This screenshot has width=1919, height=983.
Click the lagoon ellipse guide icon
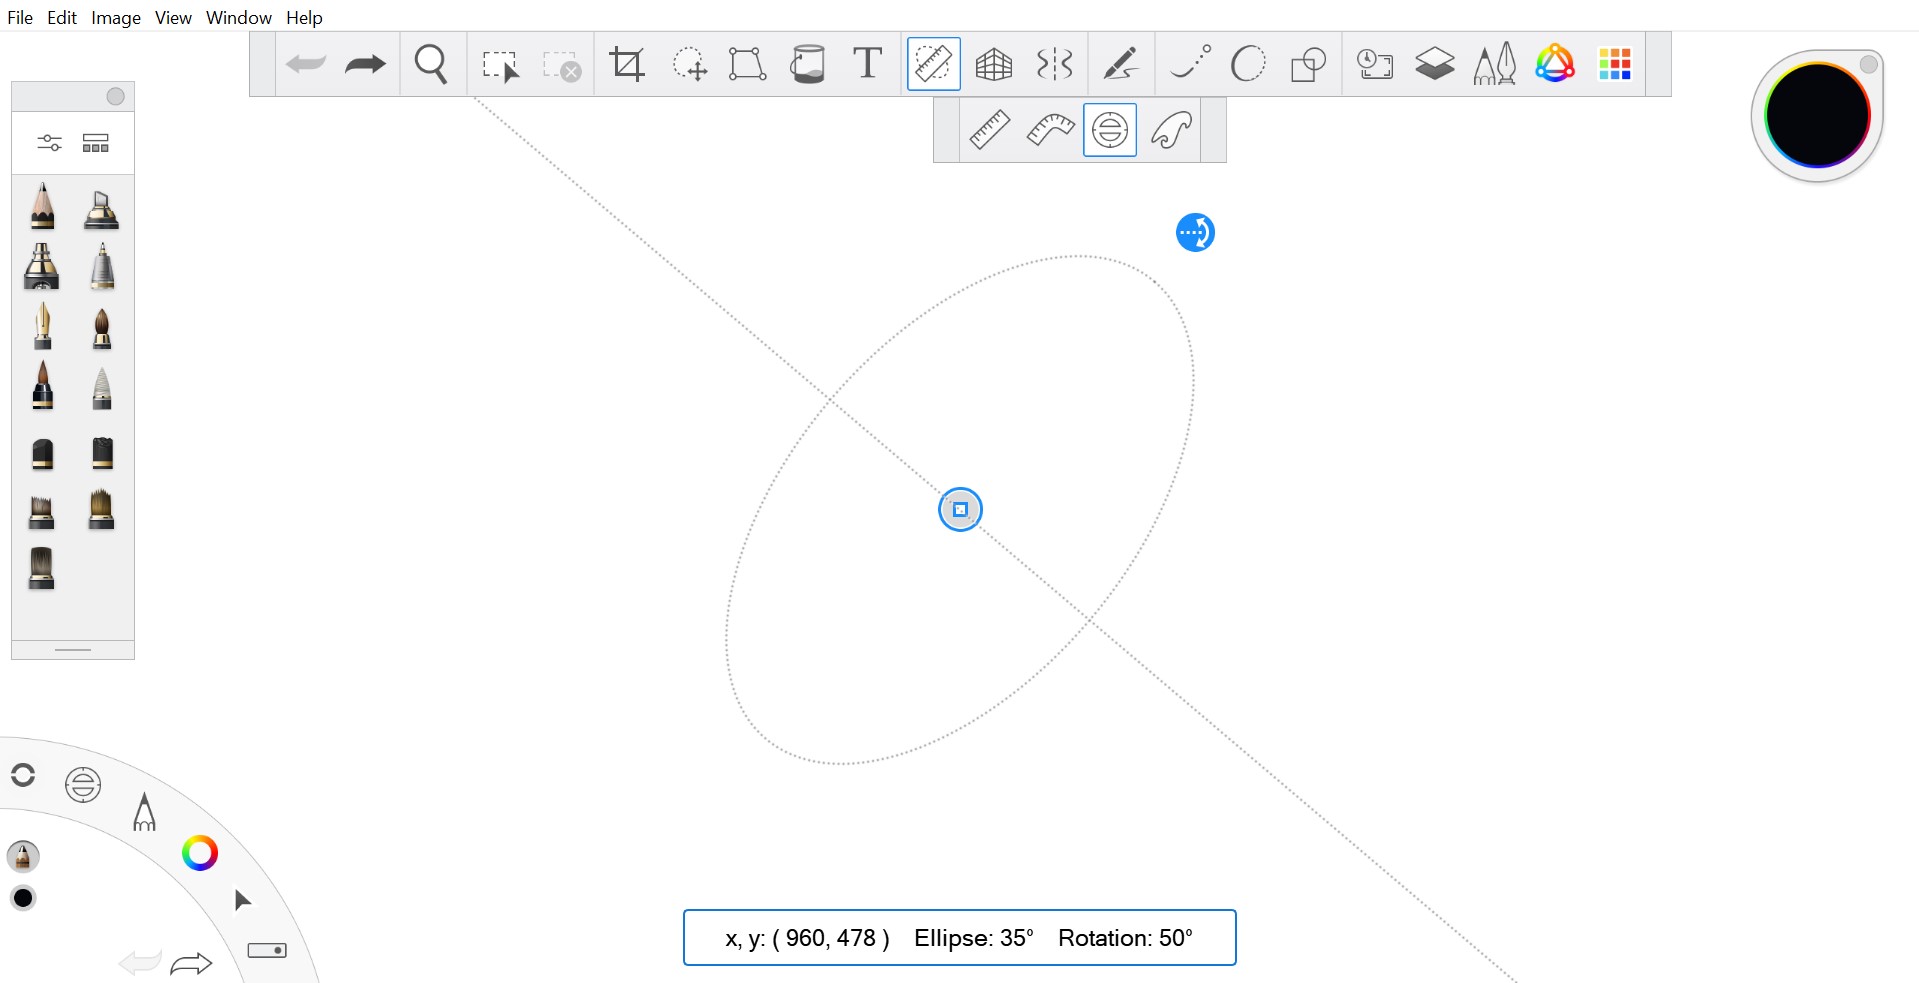click(x=83, y=785)
